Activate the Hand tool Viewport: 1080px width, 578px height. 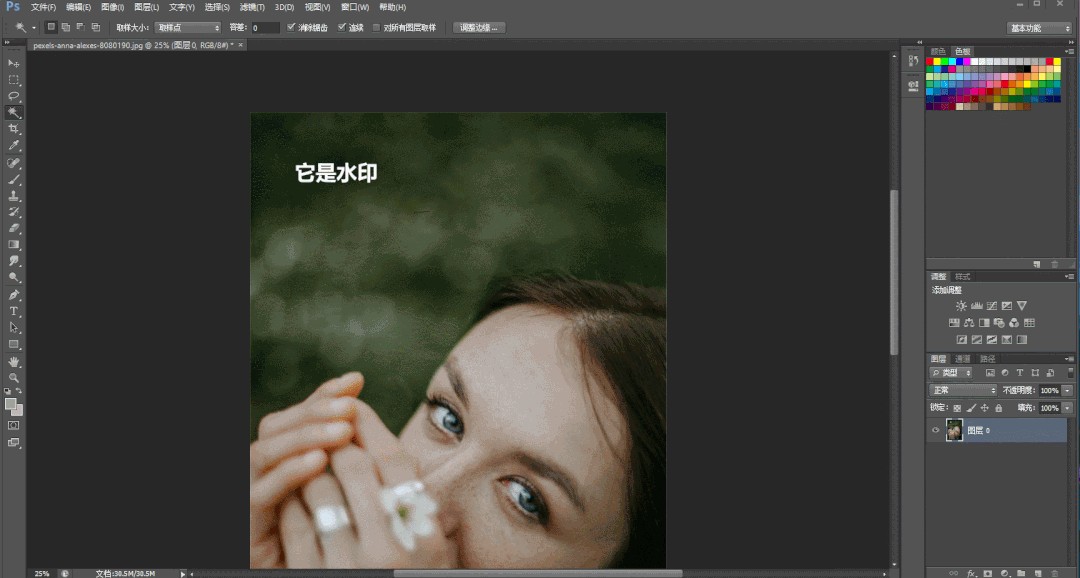(x=14, y=361)
